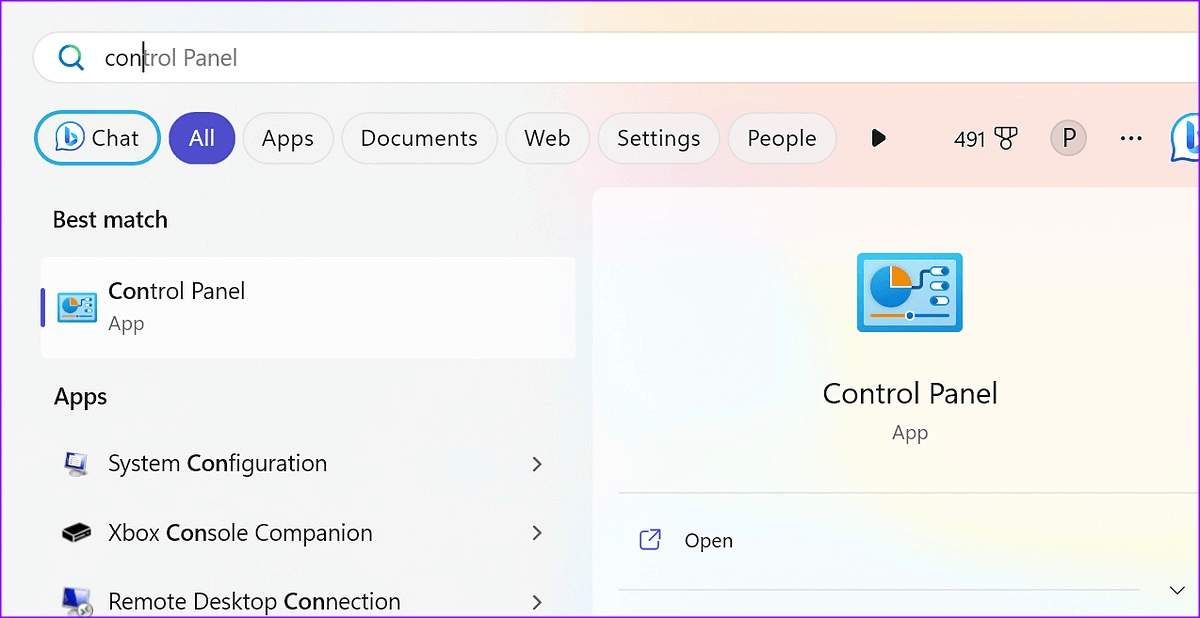Click inside the search text field
This screenshot has height=618, width=1200.
point(600,58)
